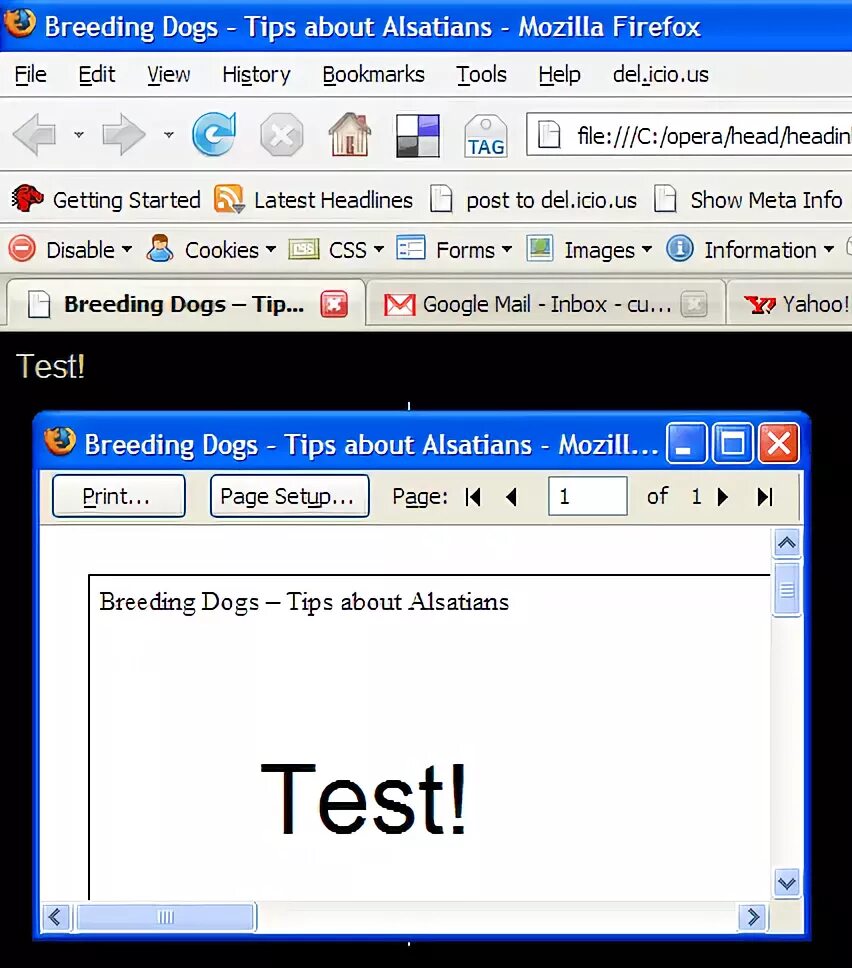Go back with the Back arrow
This screenshot has height=968, width=852.
pyautogui.click(x=35, y=134)
